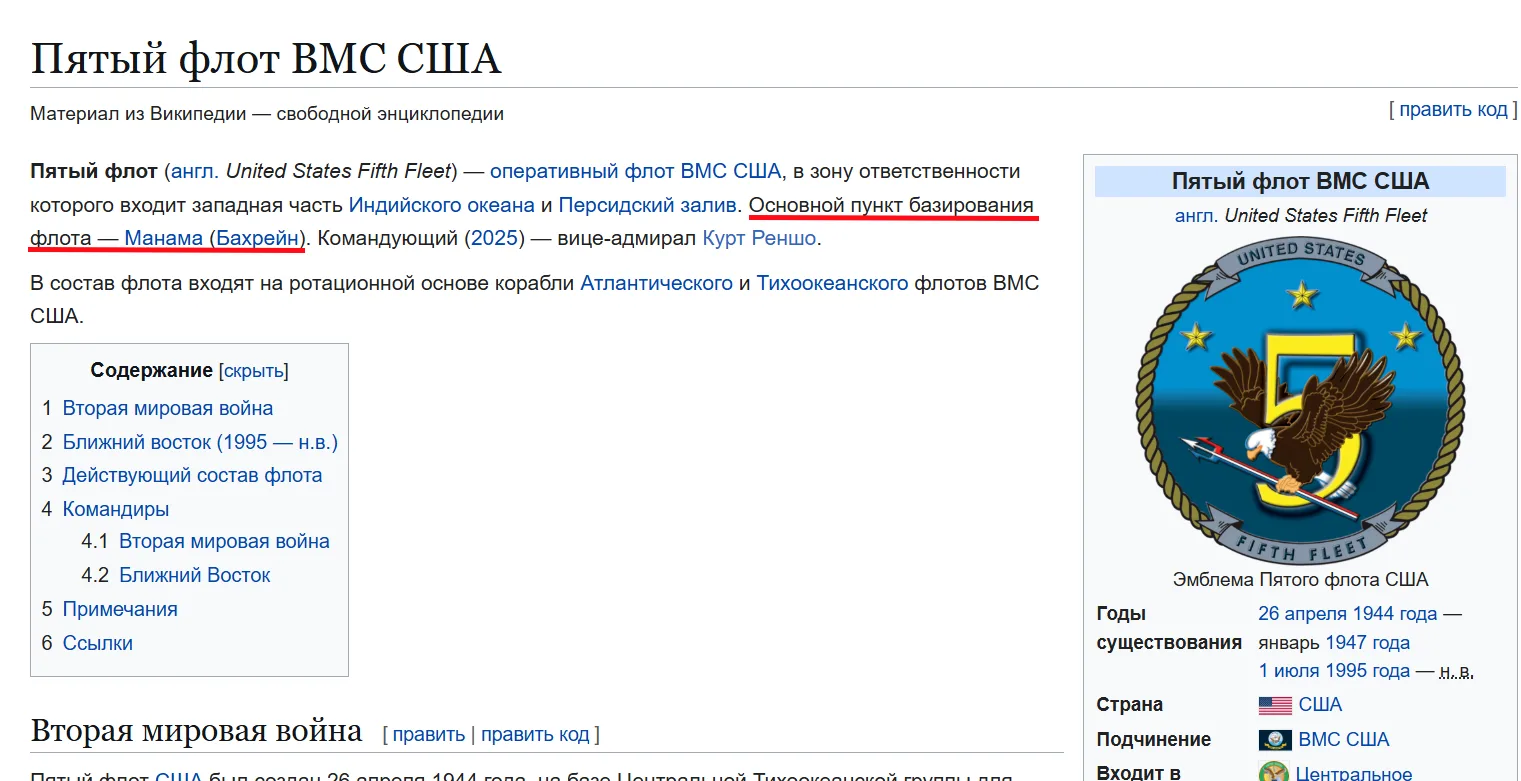This screenshot has height=781, width=1521.
Task: Click the Central Command emblem icon
Action: point(1274,773)
